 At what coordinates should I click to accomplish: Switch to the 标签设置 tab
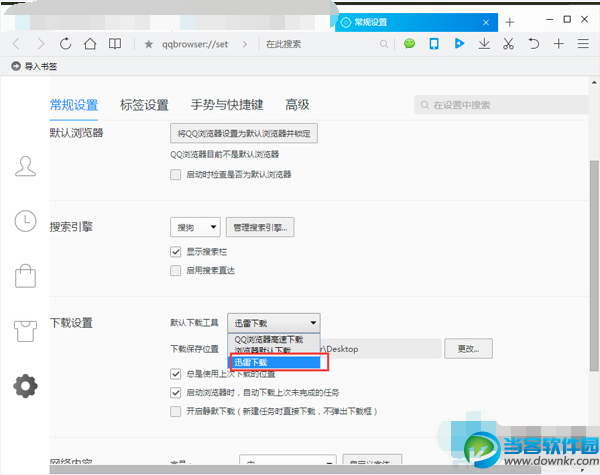pos(144,105)
